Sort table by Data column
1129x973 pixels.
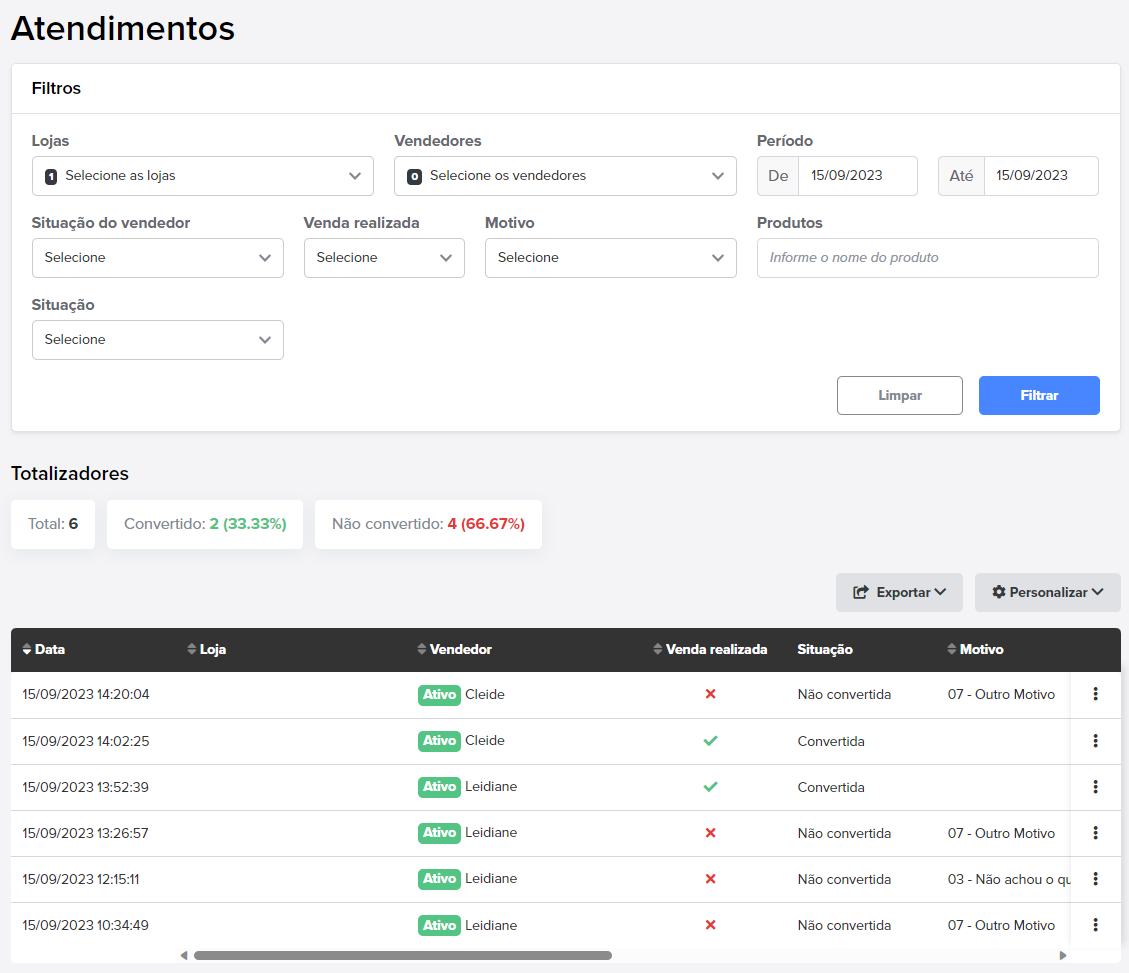click(43, 649)
